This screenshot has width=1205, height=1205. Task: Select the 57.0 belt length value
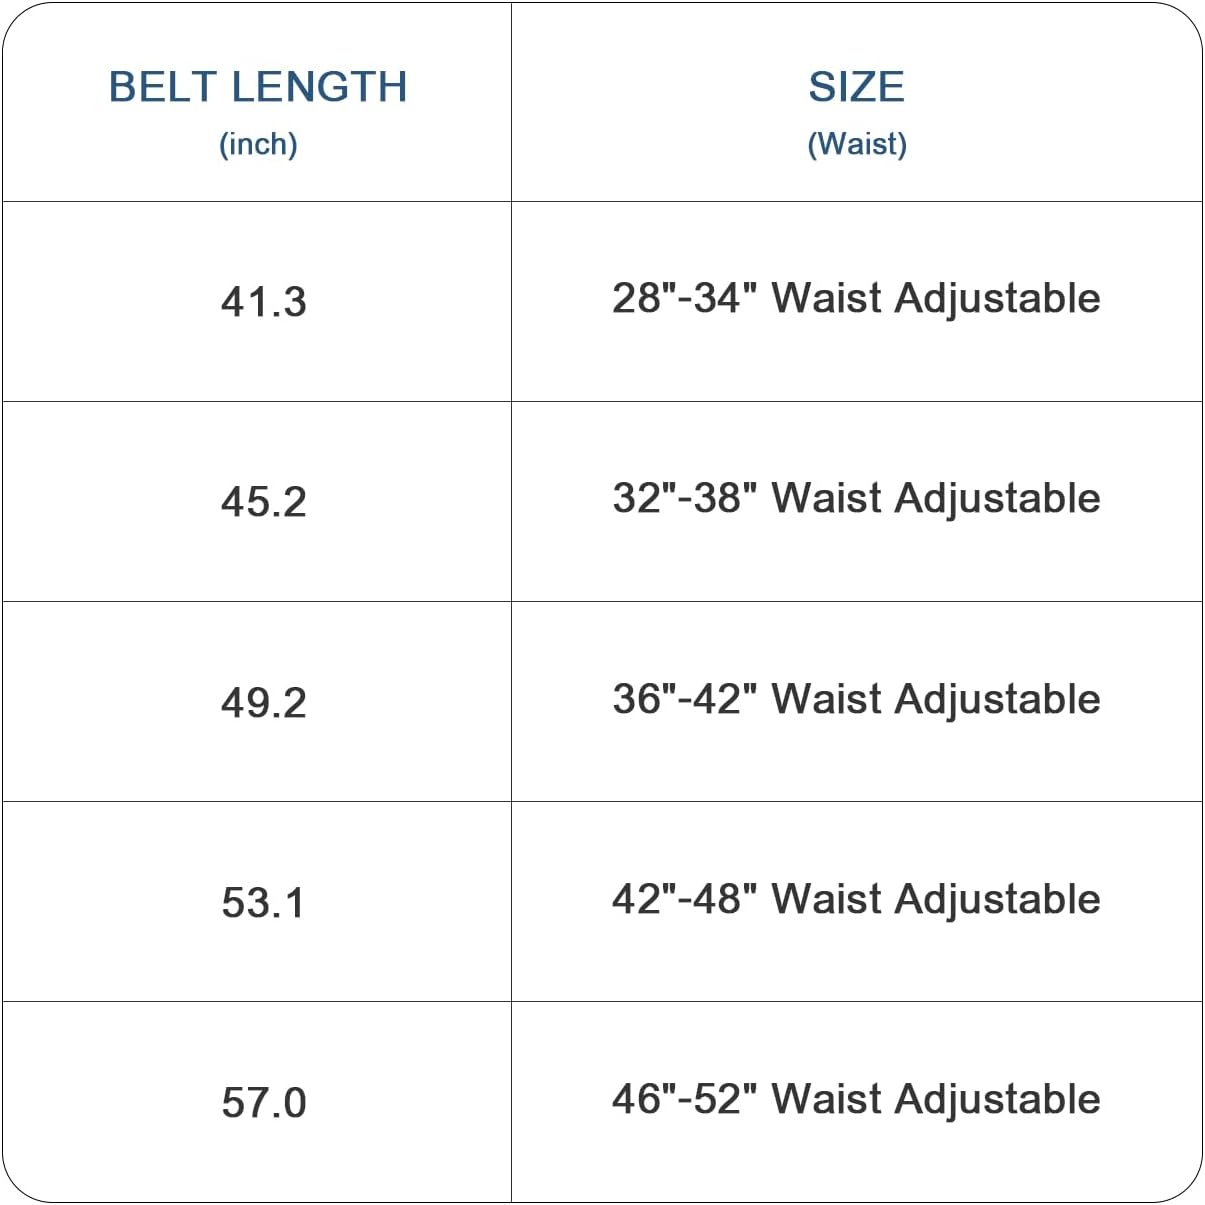(x=263, y=1103)
